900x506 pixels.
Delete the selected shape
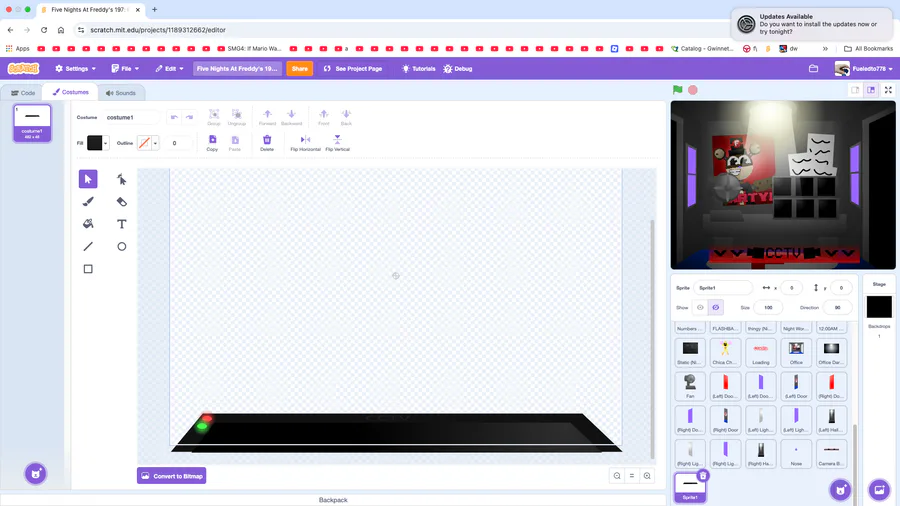(x=267, y=143)
